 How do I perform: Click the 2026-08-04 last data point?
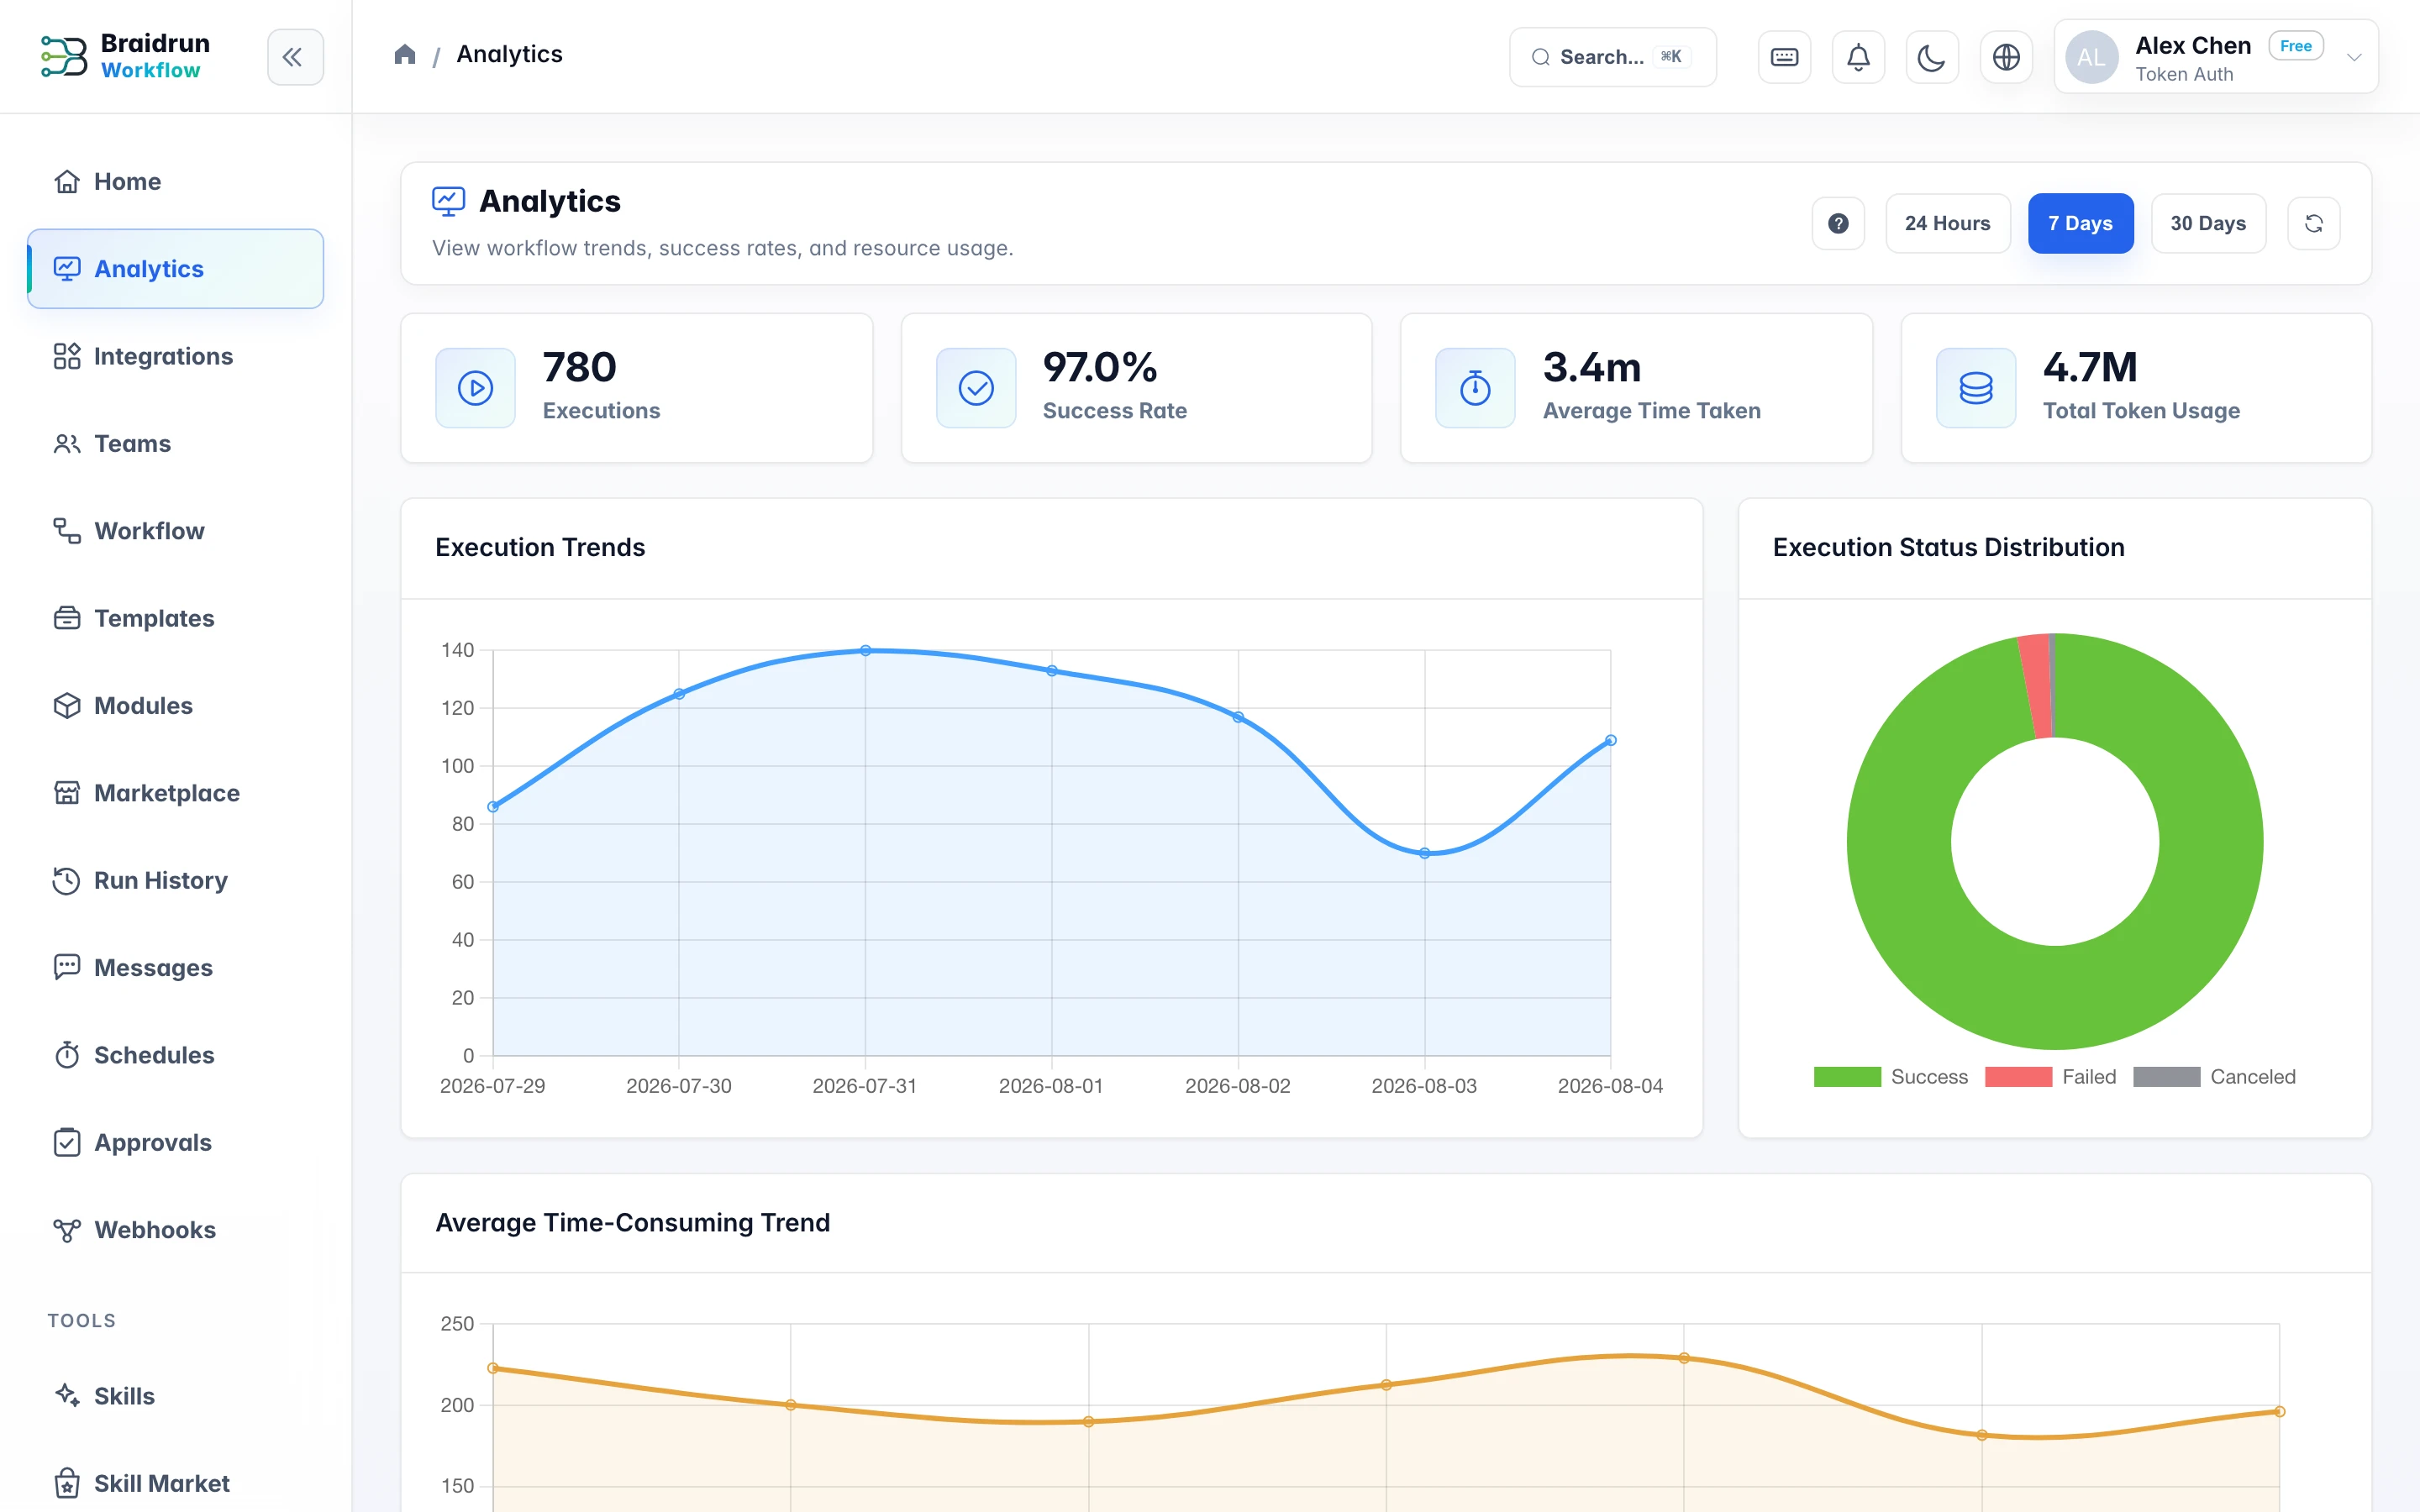[1610, 740]
